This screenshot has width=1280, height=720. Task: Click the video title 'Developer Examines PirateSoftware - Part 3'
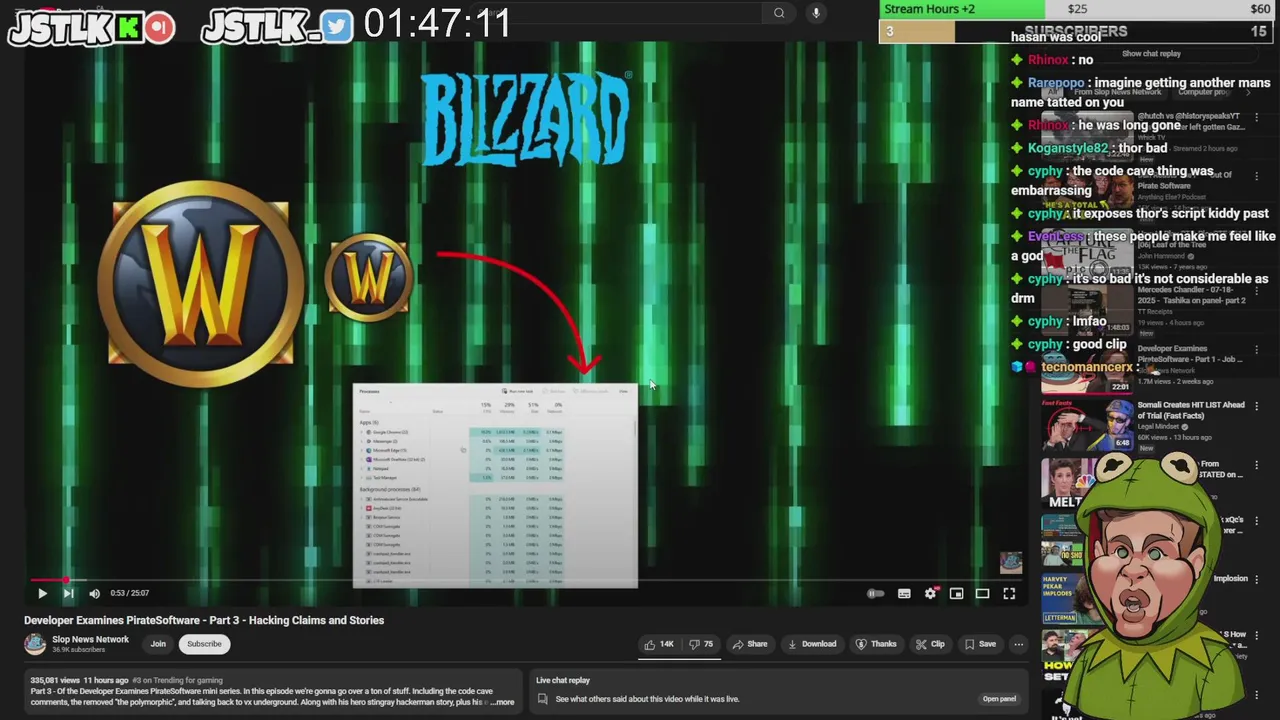[204, 620]
